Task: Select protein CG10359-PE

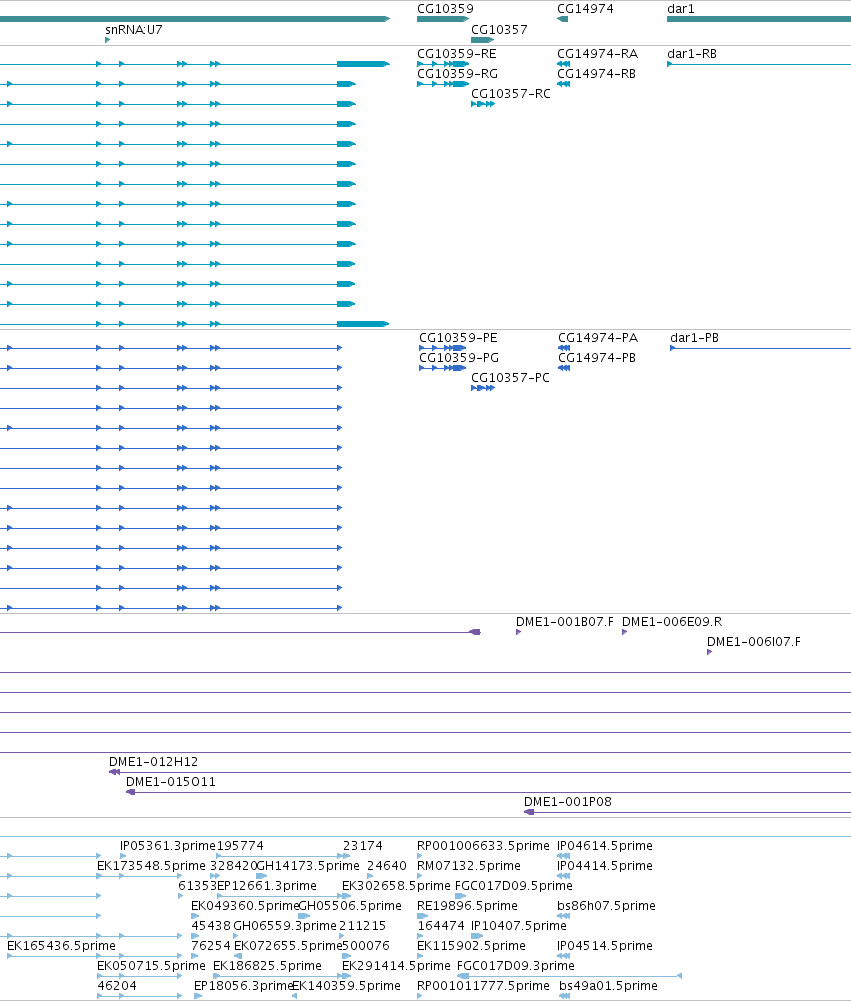Action: pyautogui.click(x=458, y=338)
